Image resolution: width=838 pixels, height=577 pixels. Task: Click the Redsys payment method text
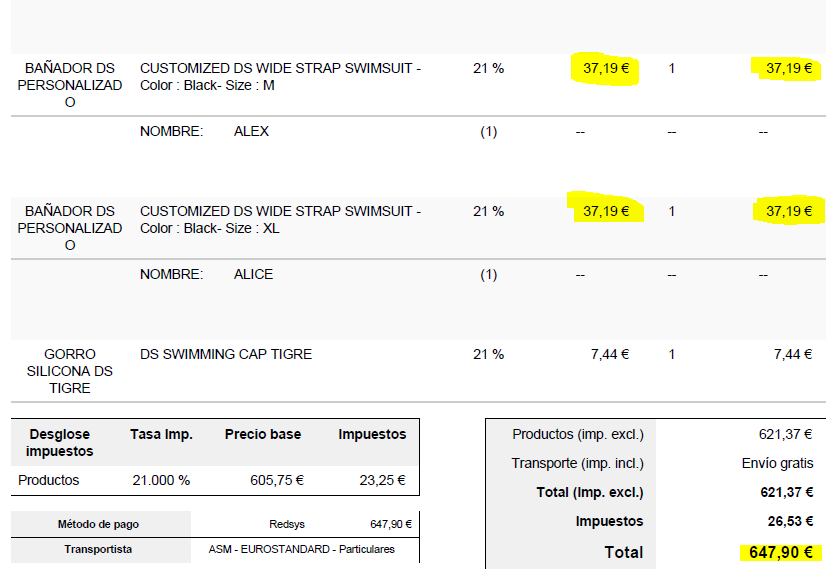(x=287, y=525)
